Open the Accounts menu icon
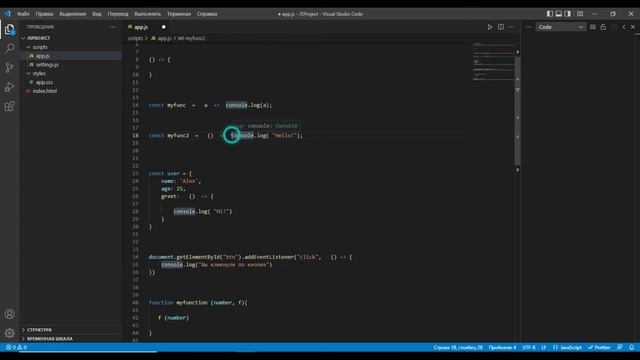Viewport: 640px width, 360px height. (x=9, y=314)
